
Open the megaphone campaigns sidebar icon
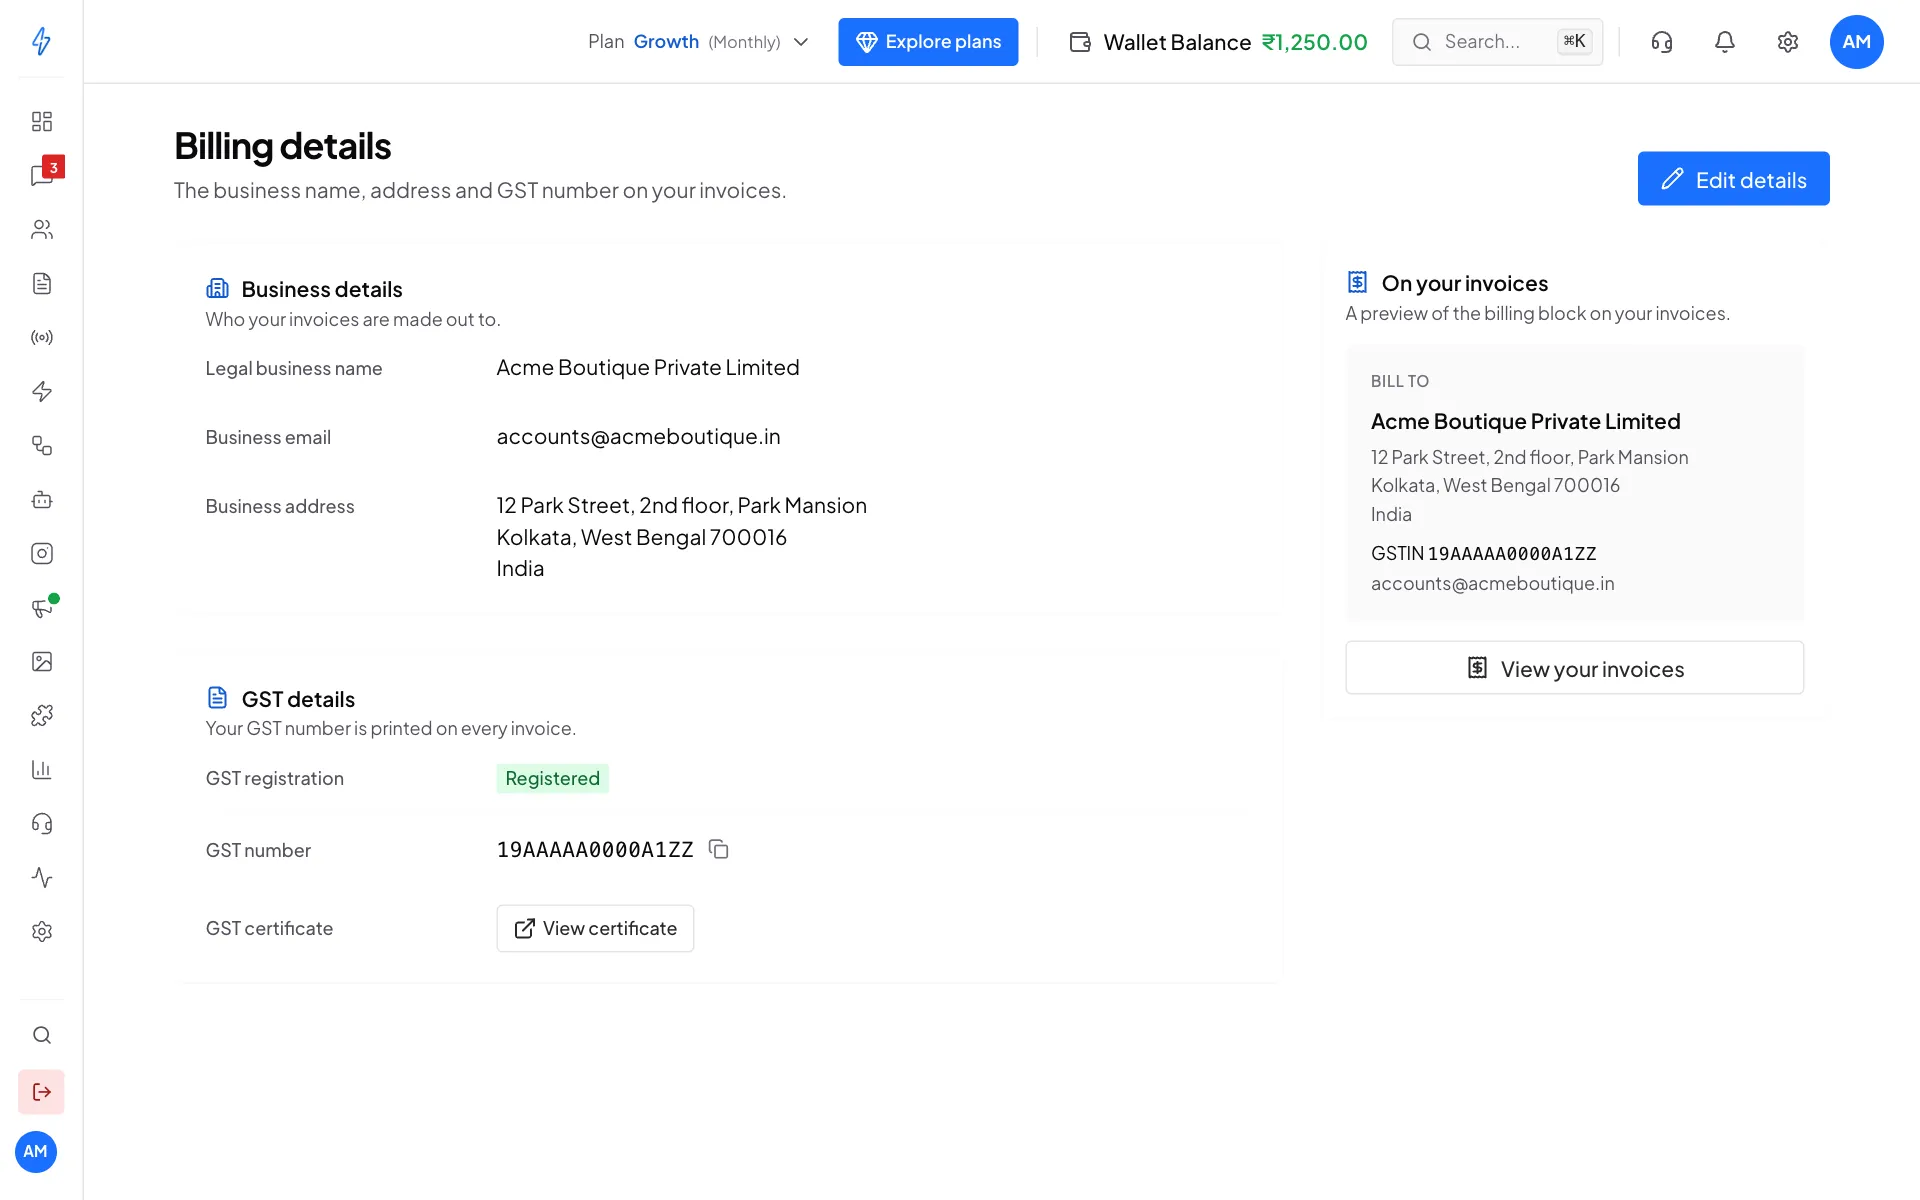coord(41,607)
